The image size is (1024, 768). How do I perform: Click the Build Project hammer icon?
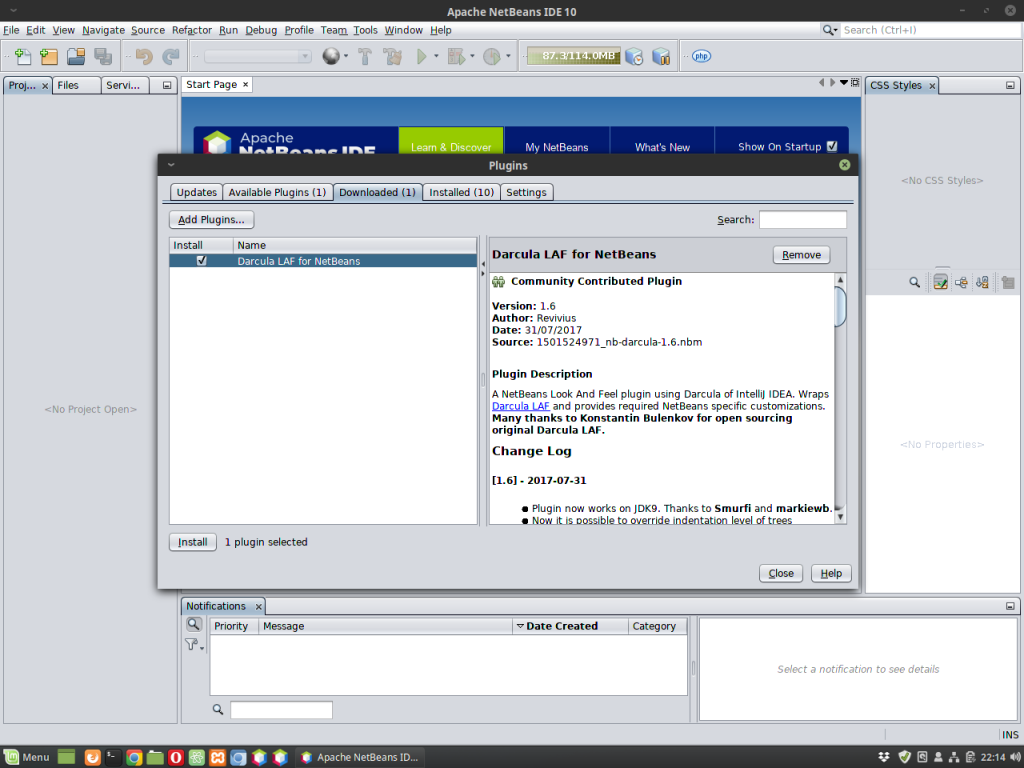(365, 57)
